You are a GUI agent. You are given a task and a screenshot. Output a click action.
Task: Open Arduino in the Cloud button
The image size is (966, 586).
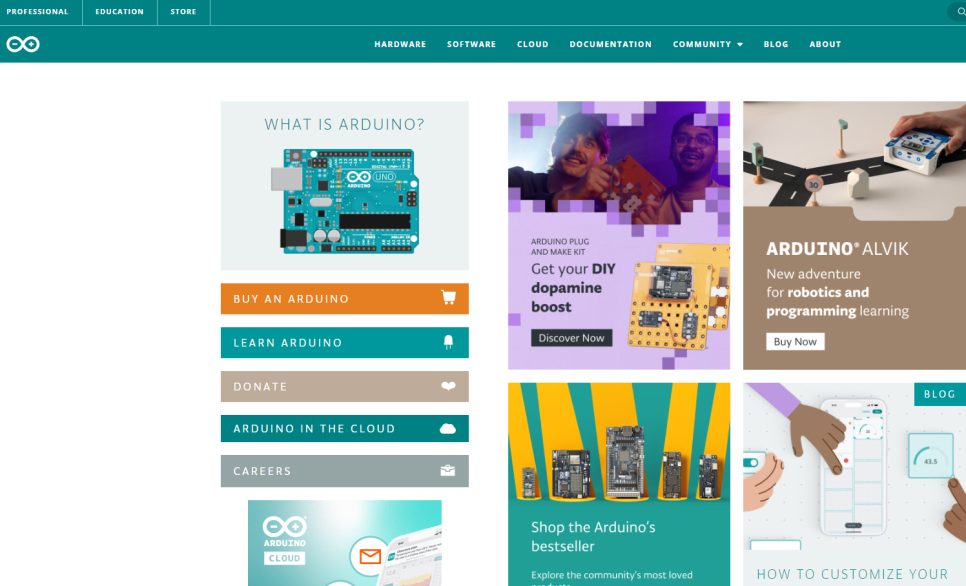[344, 428]
